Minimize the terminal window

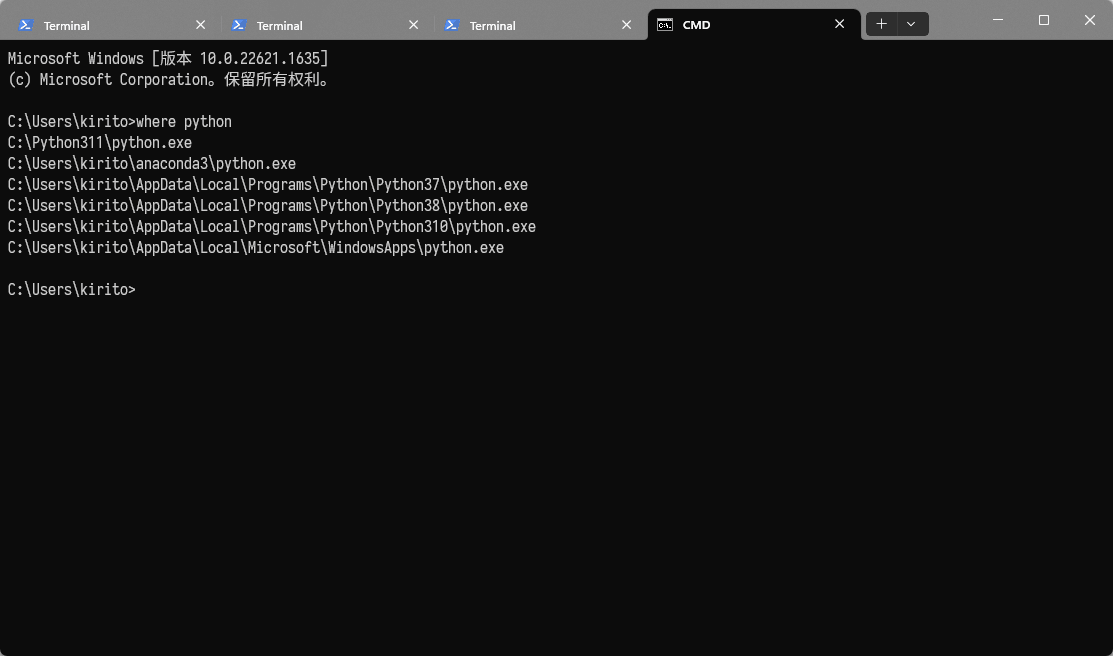997,20
